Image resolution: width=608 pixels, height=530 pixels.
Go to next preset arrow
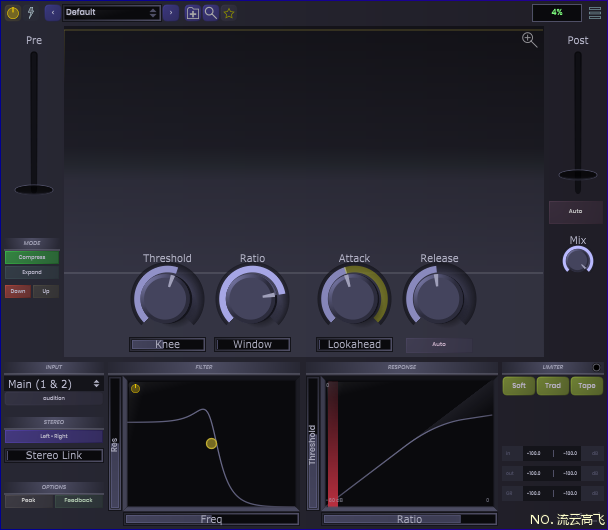[x=171, y=13]
